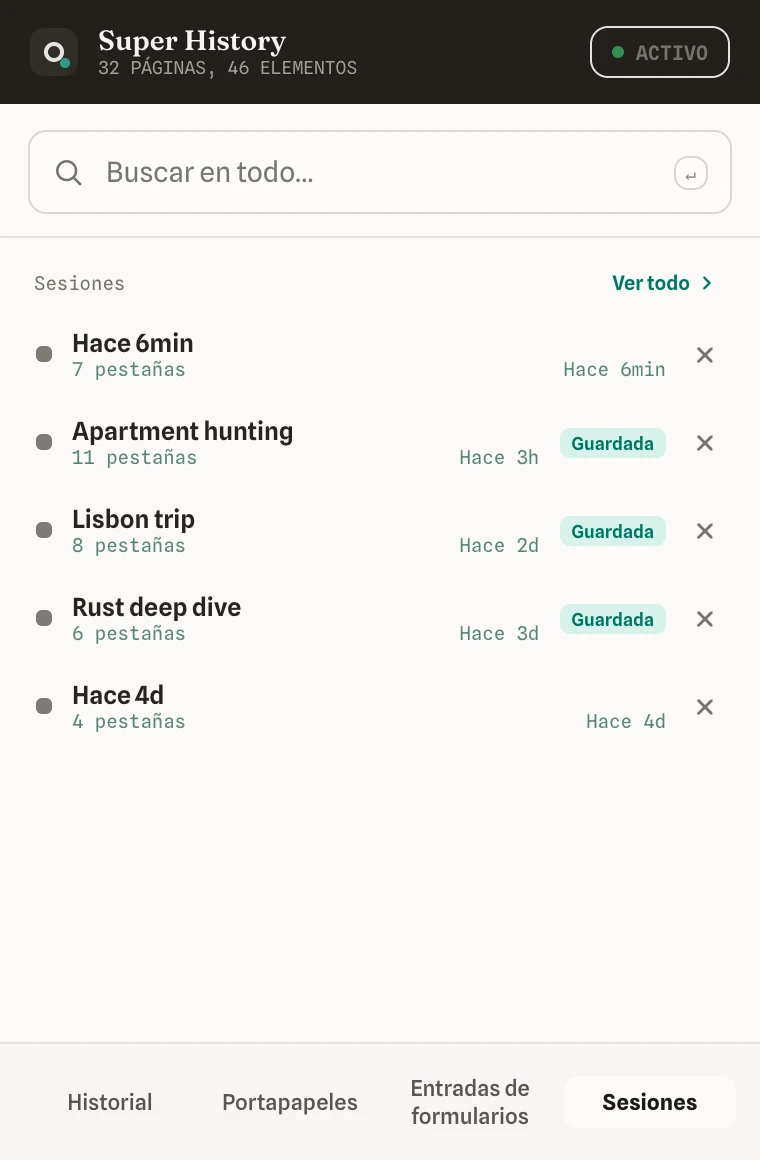Open the Ver todo link

650,283
